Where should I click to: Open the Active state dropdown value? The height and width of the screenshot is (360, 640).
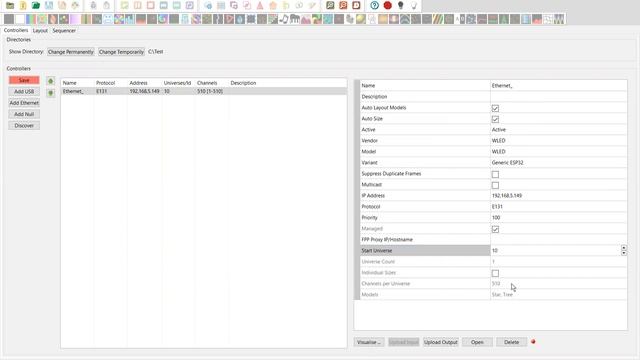click(x=558, y=130)
